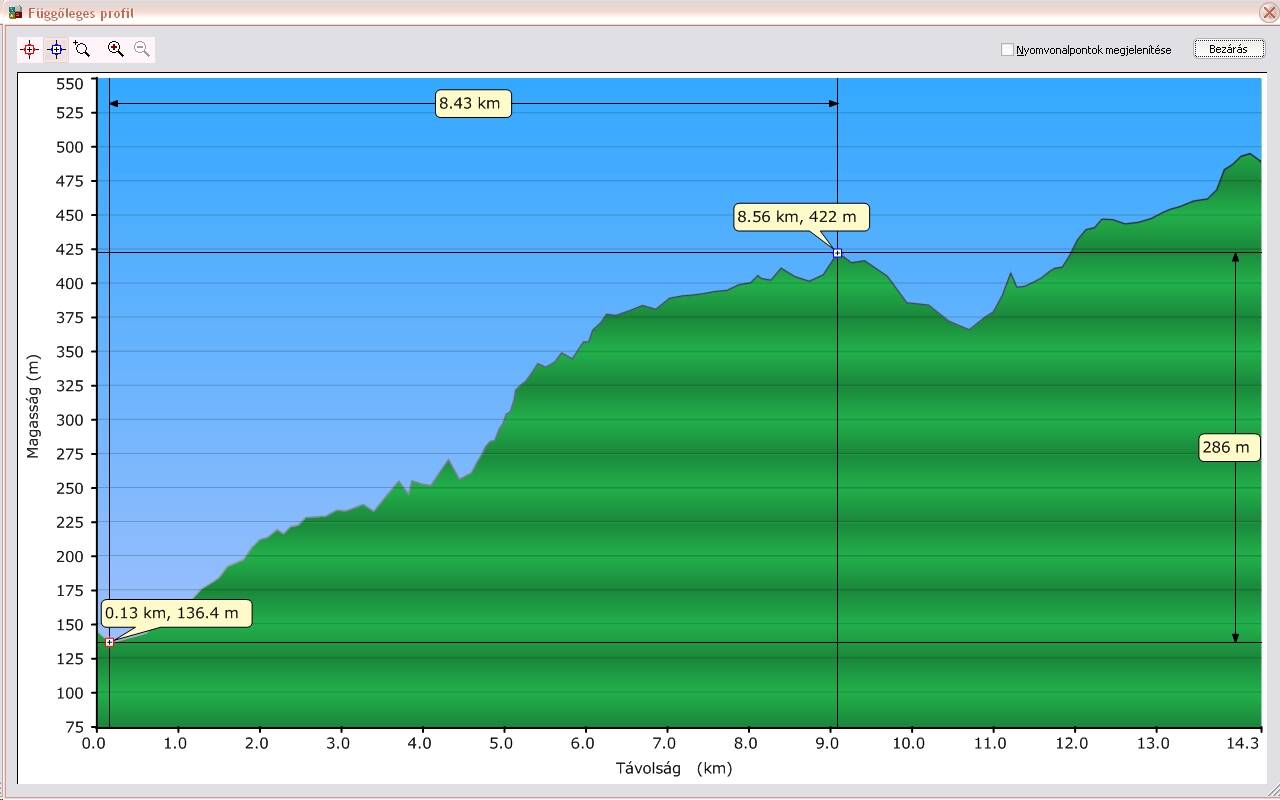Enable Nyomvonalpontok megjelenítése checkbox
1280x800 pixels.
pos(1007,50)
